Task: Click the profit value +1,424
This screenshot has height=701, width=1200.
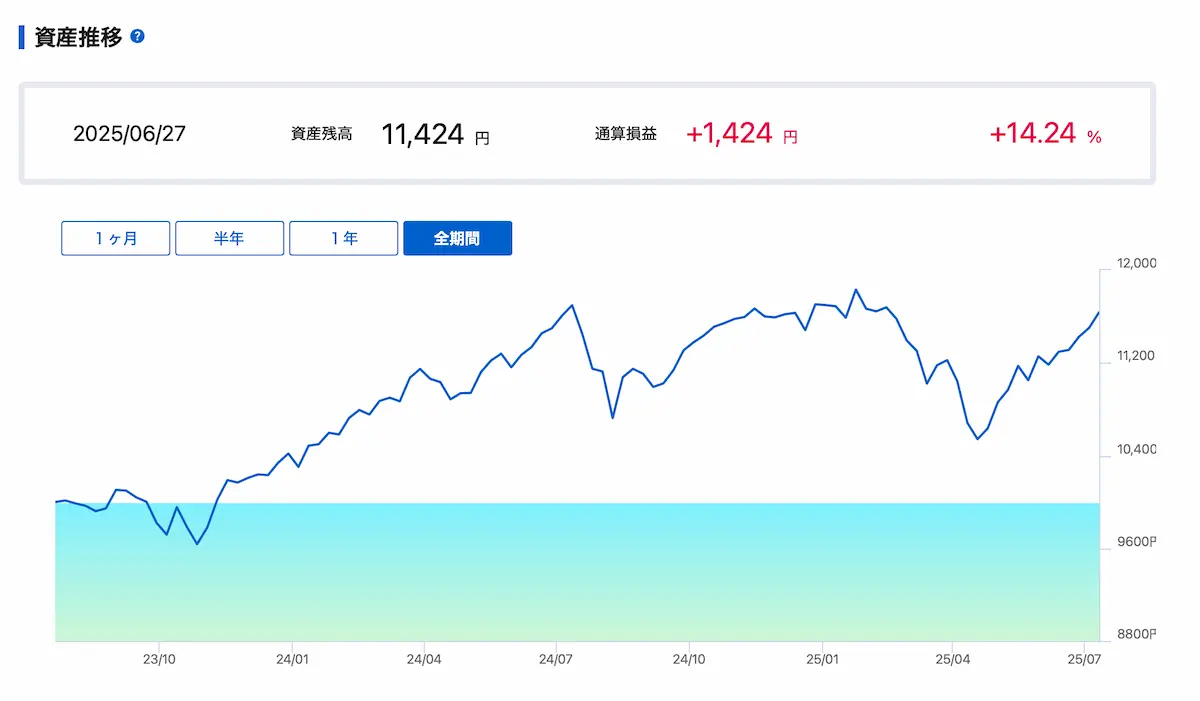Action: (x=730, y=133)
